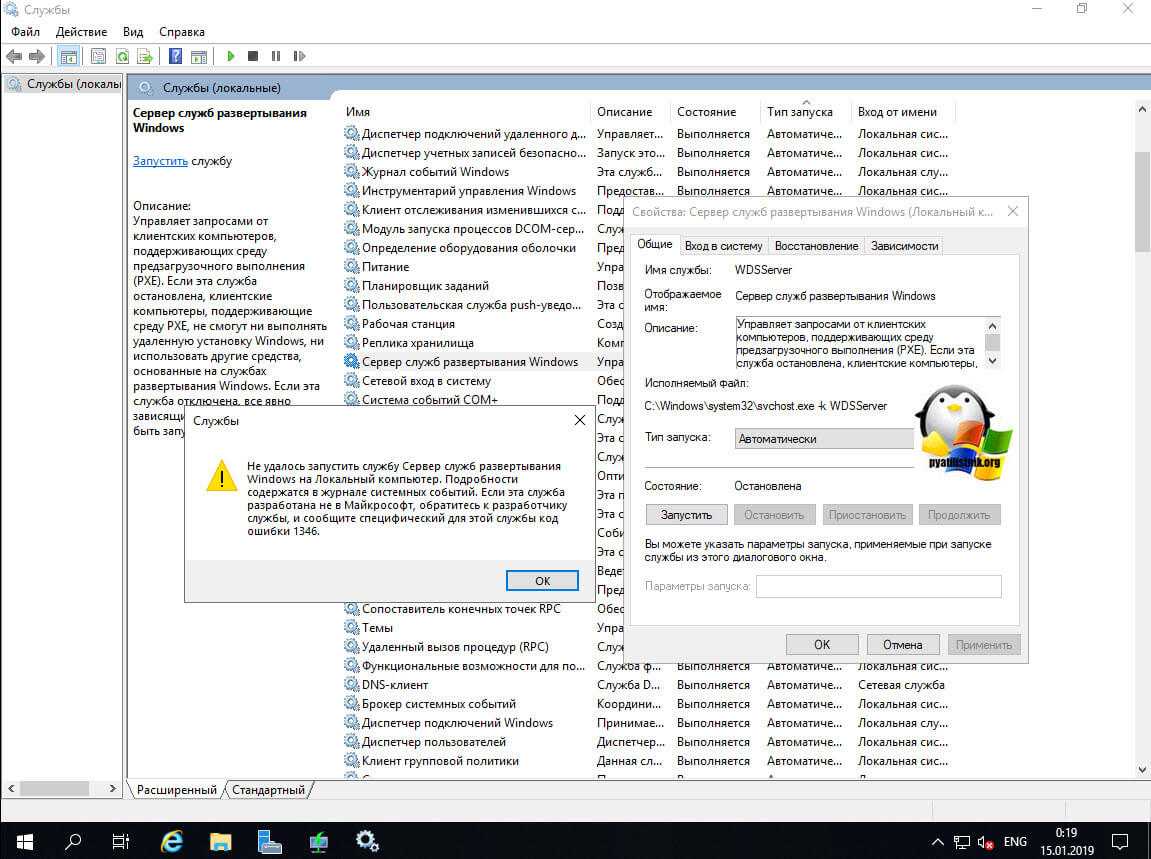Click the green Start Service toolbar icon
Screen dimensions: 1151x859
tap(231, 57)
